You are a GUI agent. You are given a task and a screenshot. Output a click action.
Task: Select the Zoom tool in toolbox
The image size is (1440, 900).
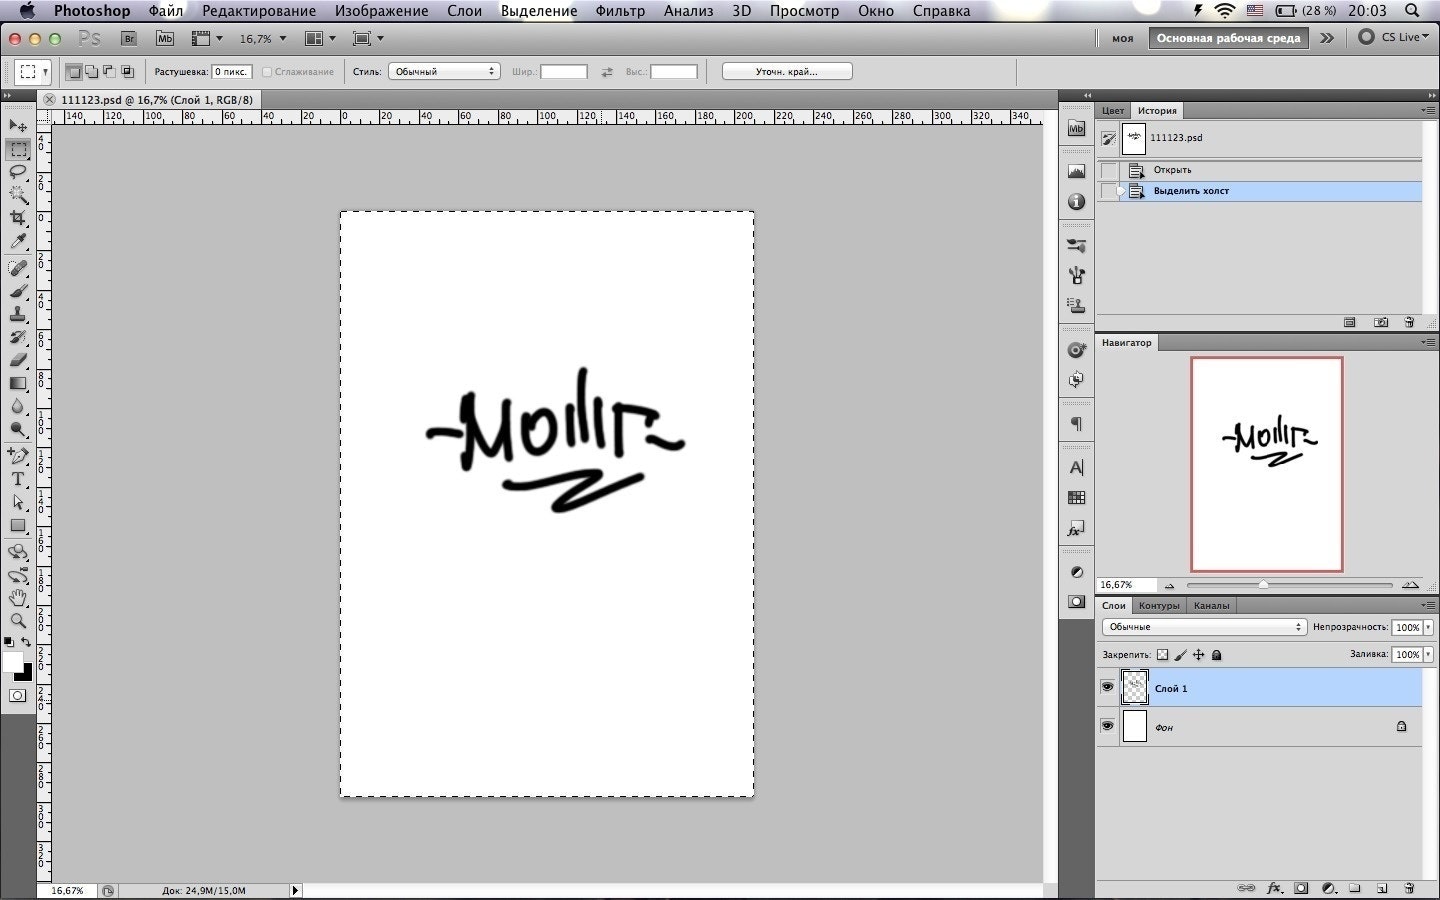tap(18, 621)
